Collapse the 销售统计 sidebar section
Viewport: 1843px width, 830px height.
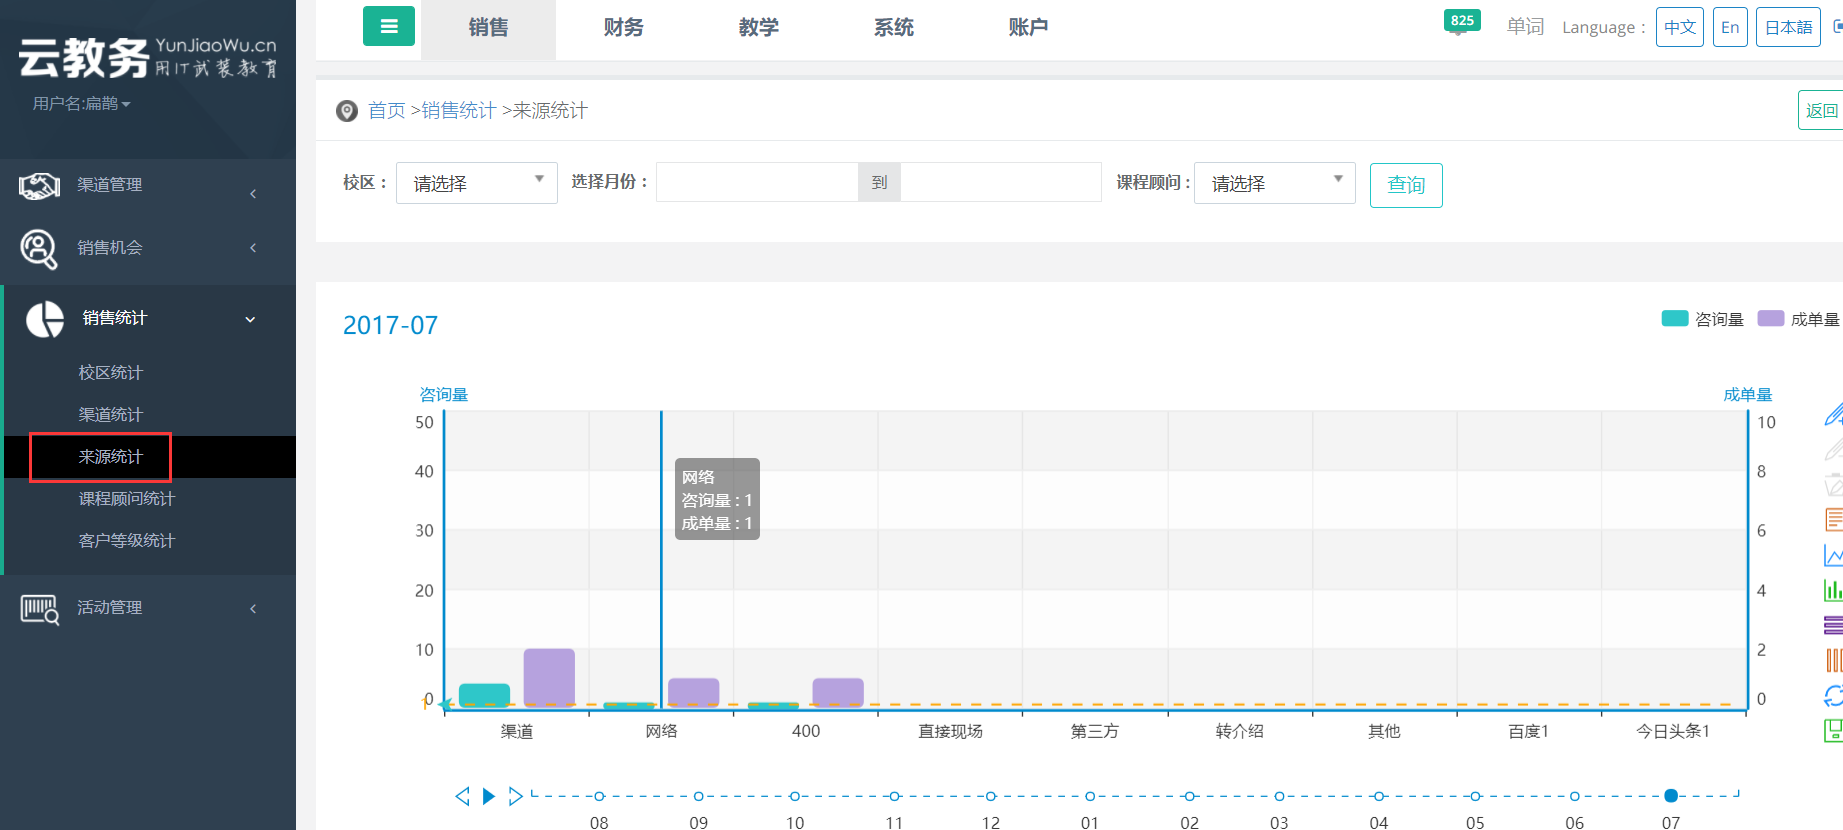[x=148, y=318]
